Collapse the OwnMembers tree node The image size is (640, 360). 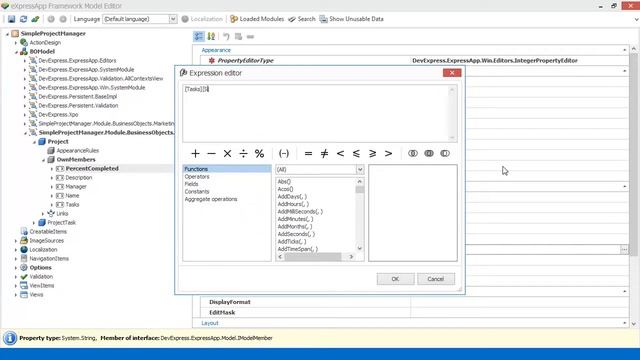[43, 160]
